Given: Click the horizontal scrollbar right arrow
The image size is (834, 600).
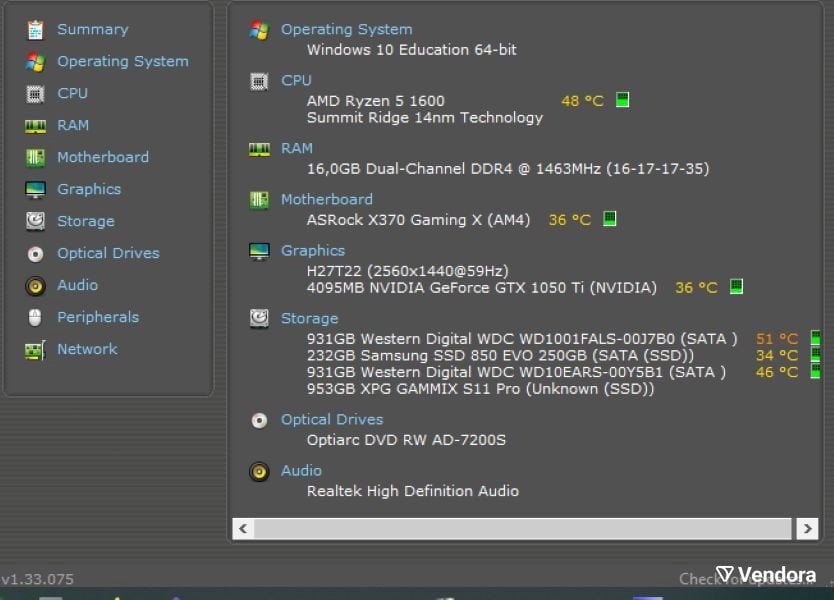Looking at the screenshot, I should [807, 529].
